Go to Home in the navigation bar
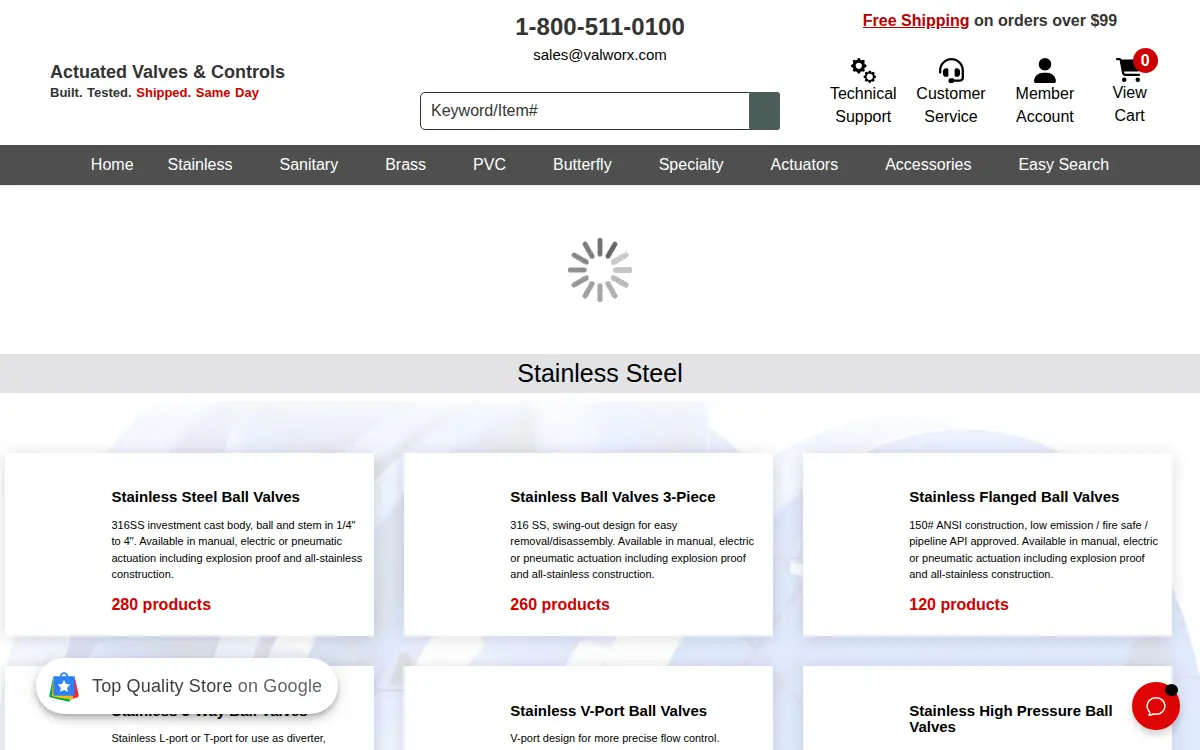Screen dimensions: 1200x750 click(112, 165)
